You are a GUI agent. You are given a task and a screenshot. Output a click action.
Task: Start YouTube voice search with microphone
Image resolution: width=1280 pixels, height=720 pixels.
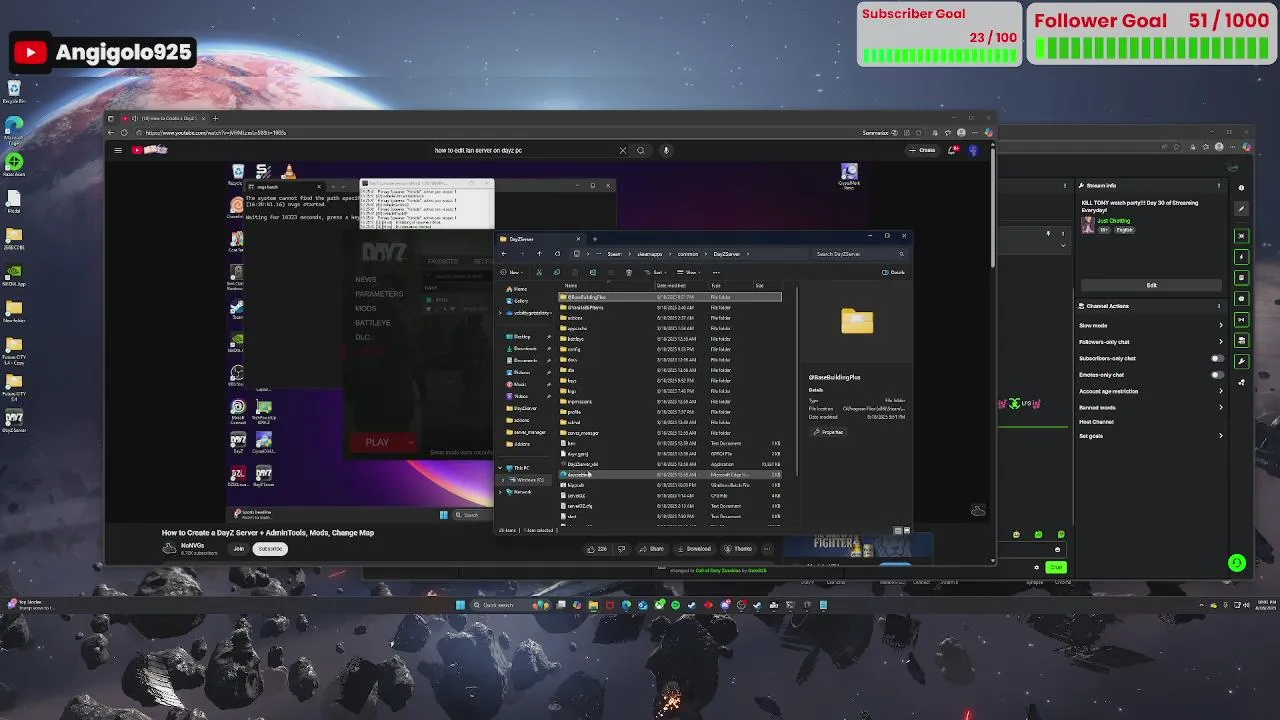[x=666, y=150]
